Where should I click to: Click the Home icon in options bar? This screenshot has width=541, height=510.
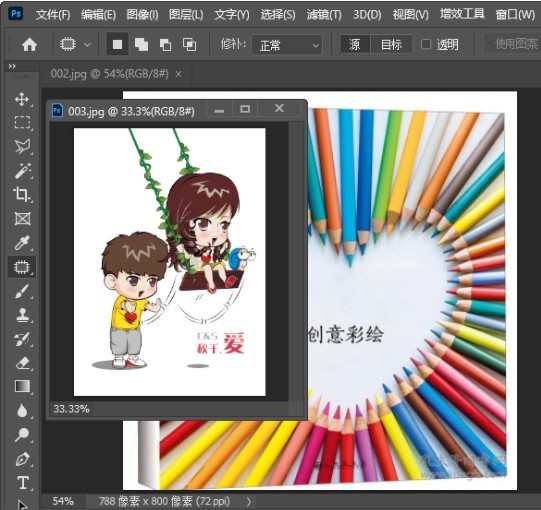pyautogui.click(x=29, y=45)
